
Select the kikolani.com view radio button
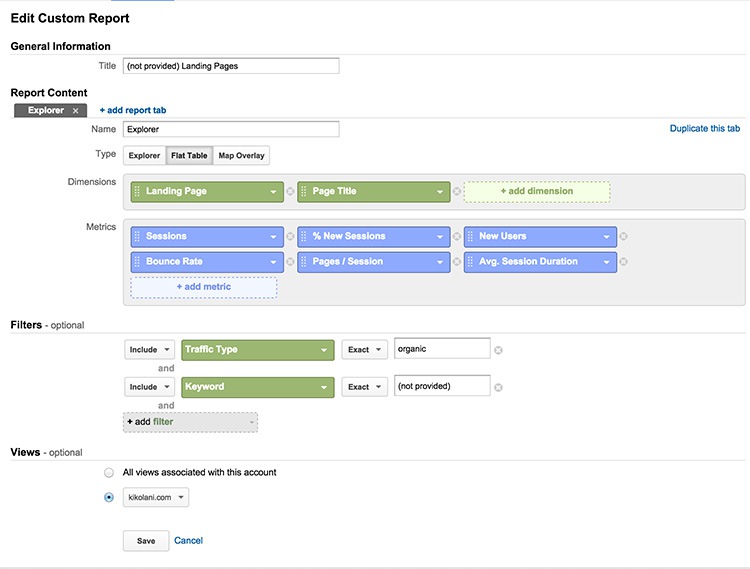109,497
